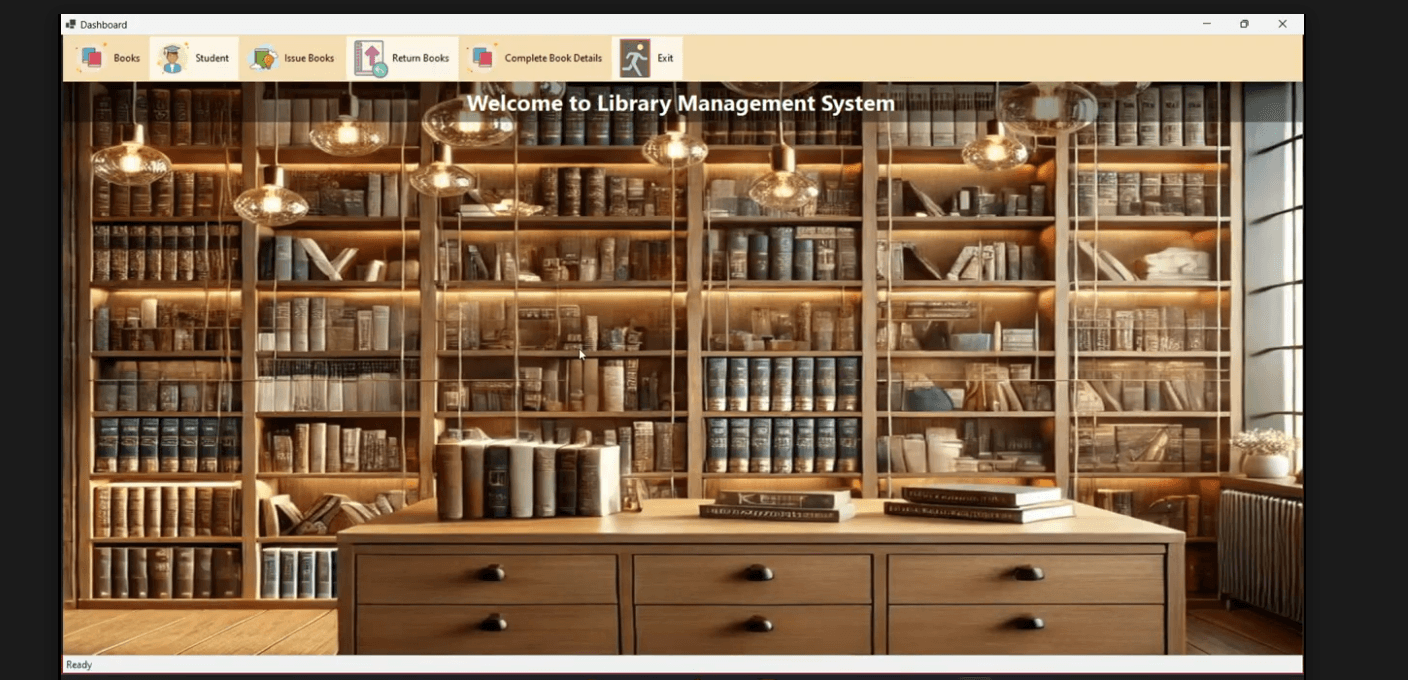Click the white flower vase by window
The height and width of the screenshot is (680, 1408).
click(1266, 454)
